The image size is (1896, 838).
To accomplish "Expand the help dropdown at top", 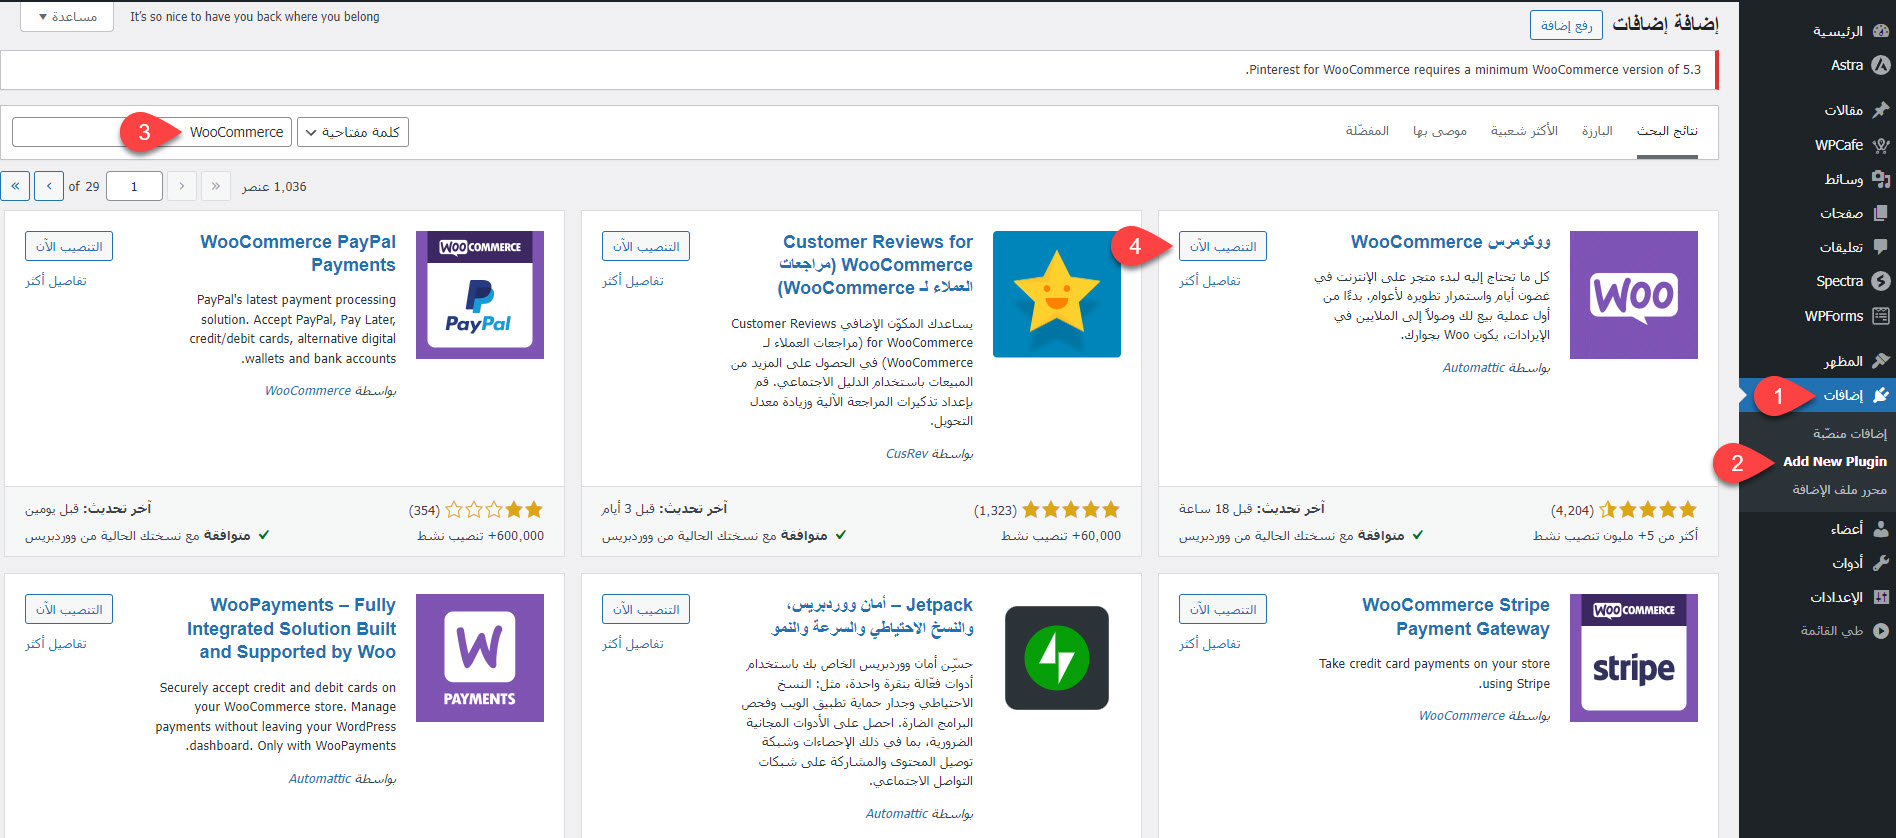I will coord(67,17).
